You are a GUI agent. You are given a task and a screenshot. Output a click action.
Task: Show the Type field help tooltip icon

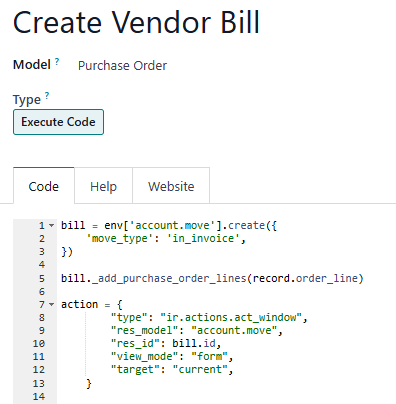tap(47, 96)
